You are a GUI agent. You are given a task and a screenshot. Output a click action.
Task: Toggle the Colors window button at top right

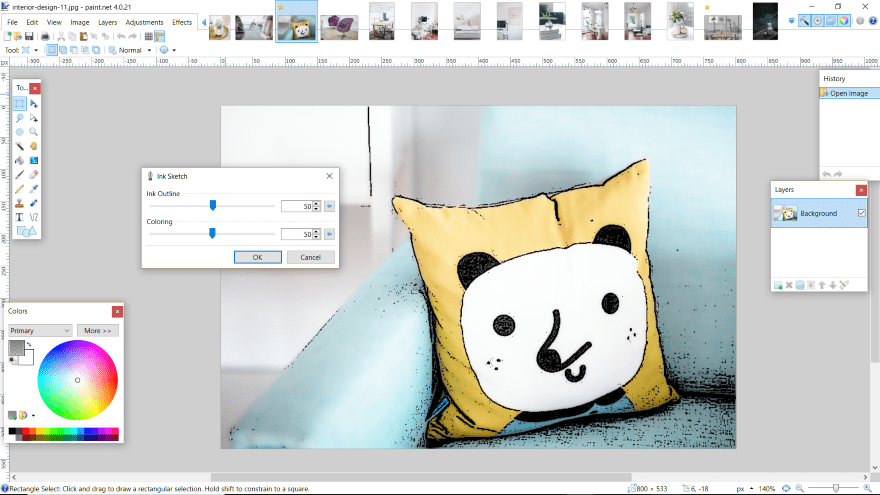[843, 20]
